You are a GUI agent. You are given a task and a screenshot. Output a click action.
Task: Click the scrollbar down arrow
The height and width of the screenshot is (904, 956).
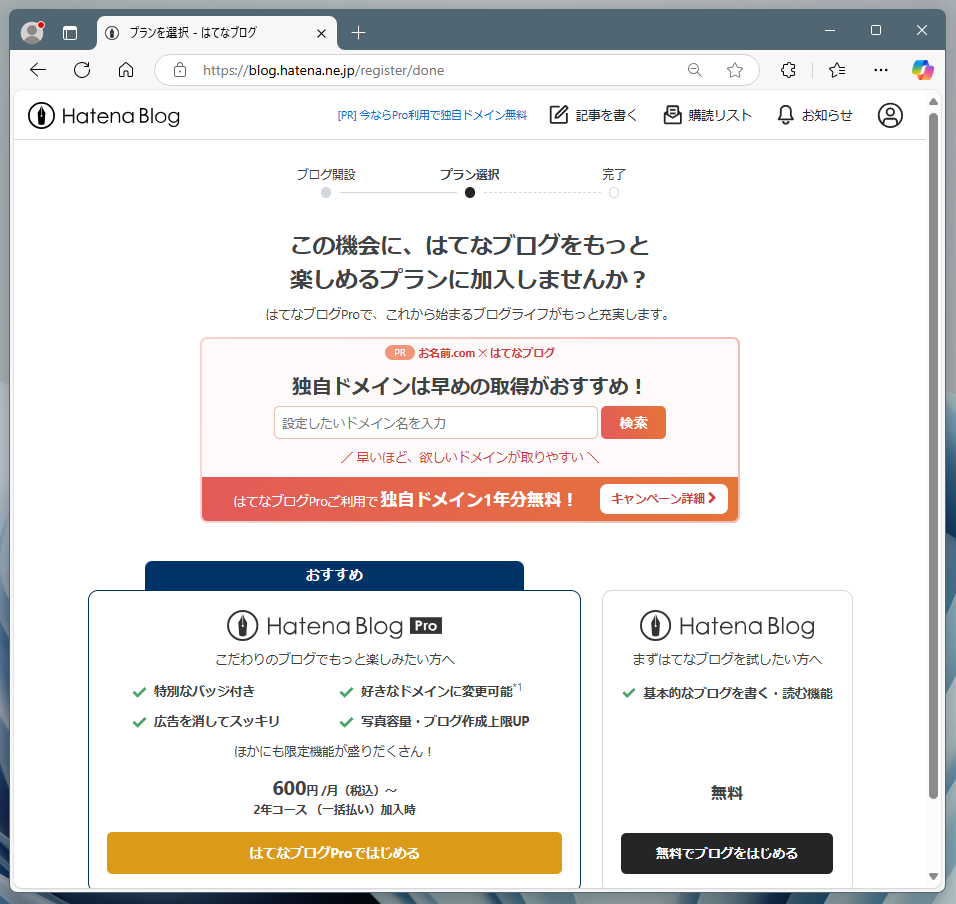pos(933,876)
